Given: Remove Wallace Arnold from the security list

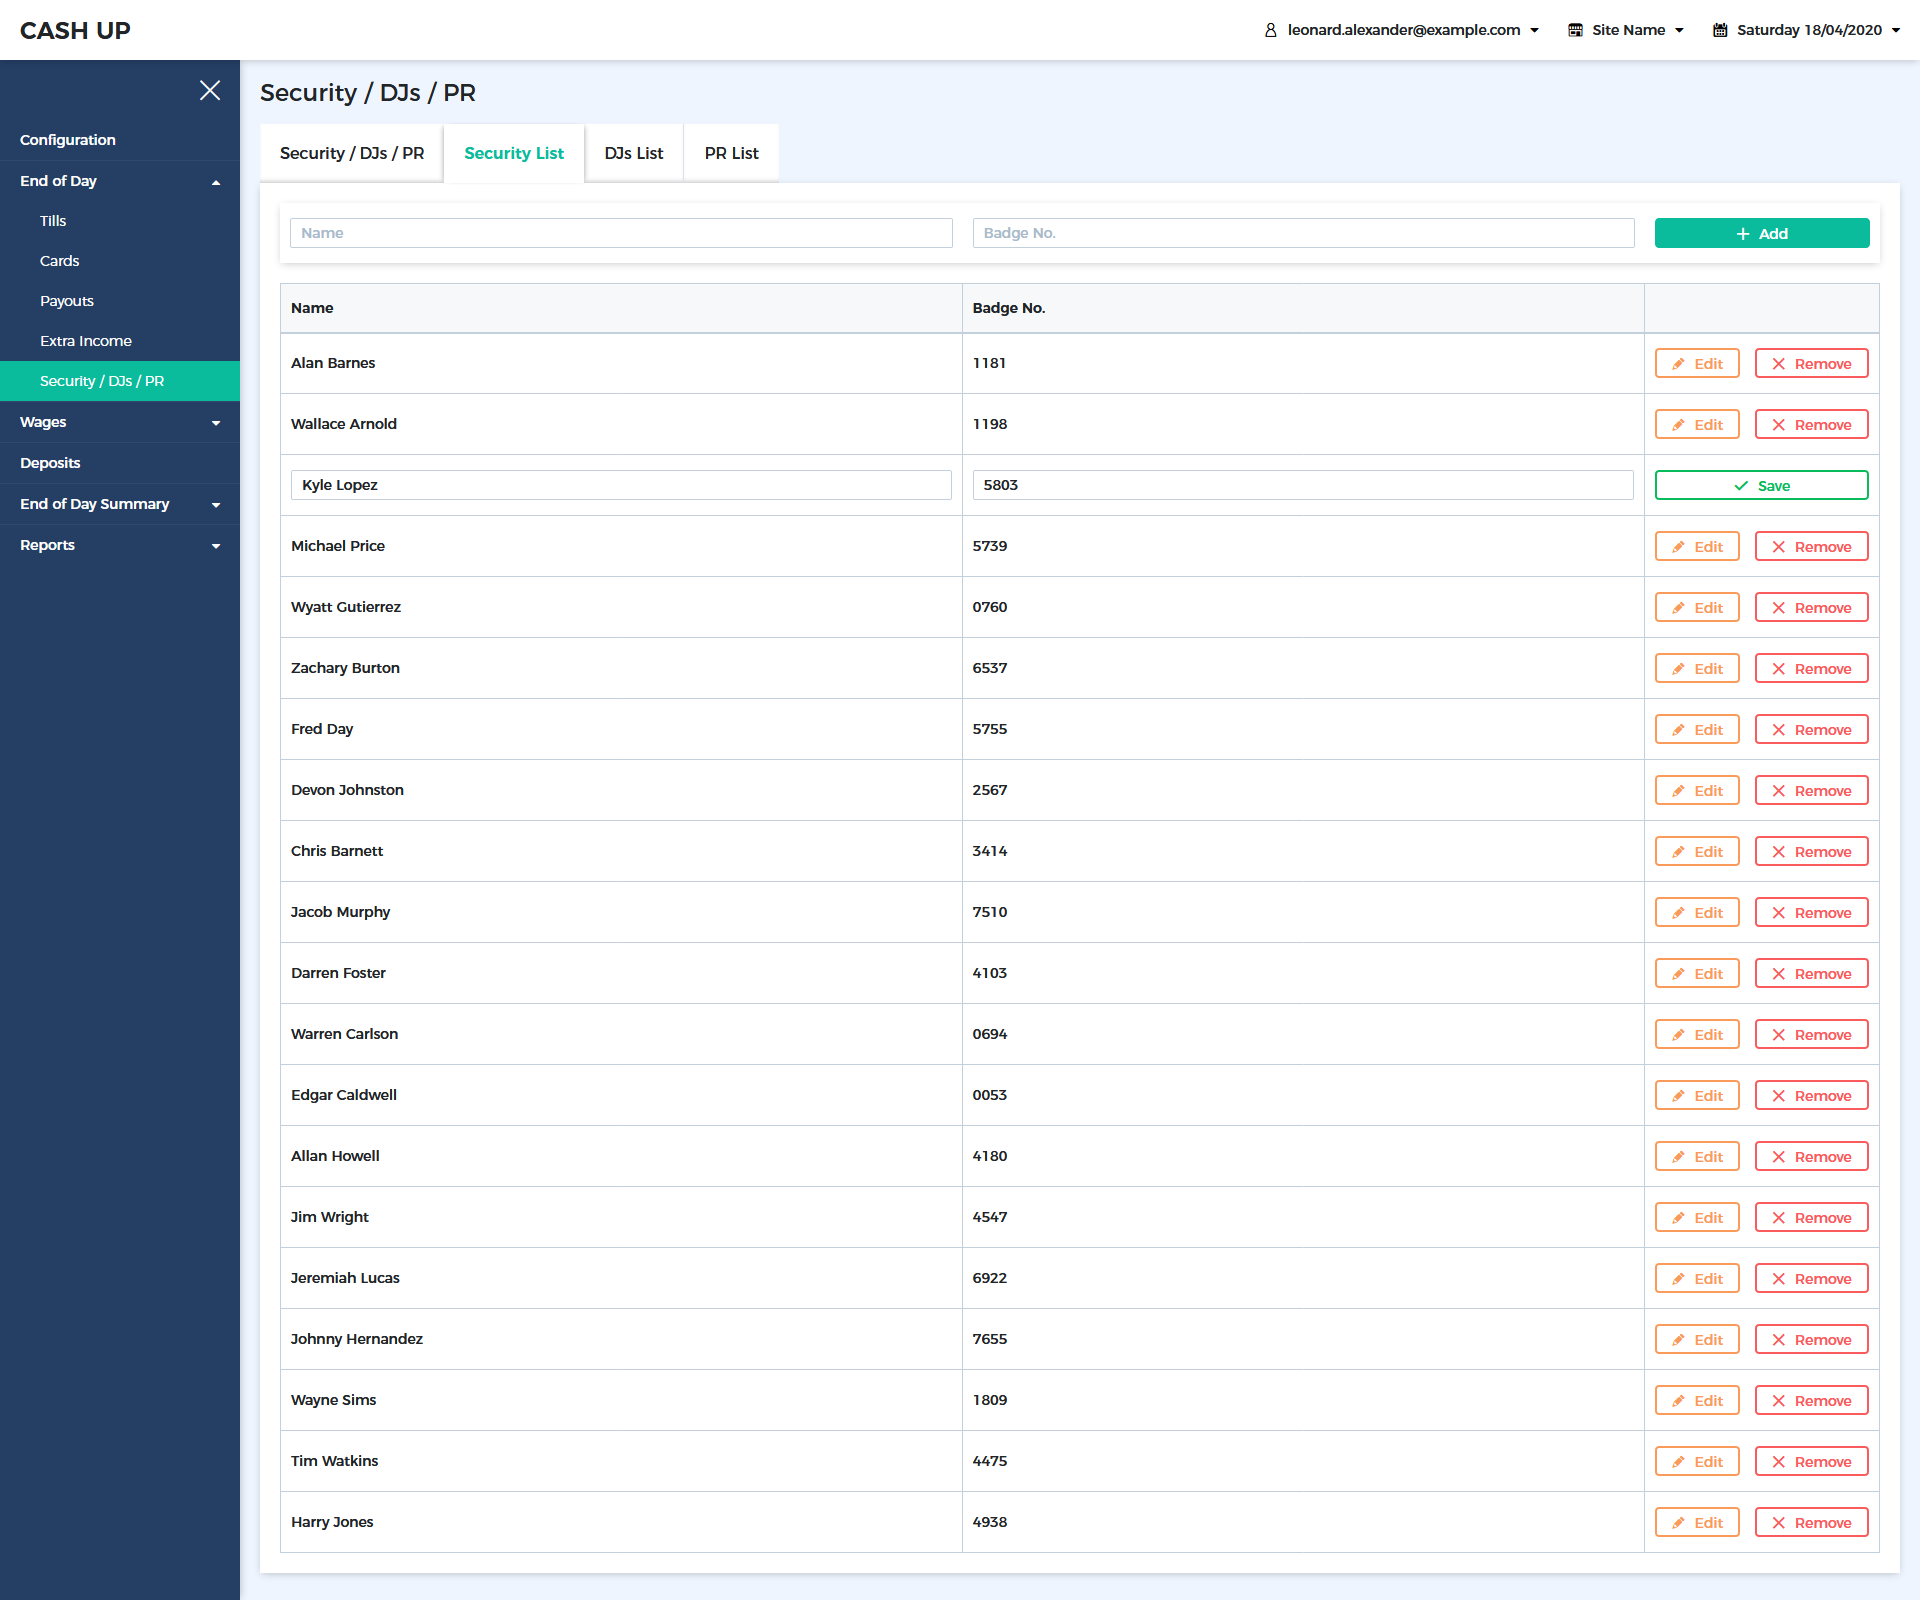Looking at the screenshot, I should pyautogui.click(x=1810, y=425).
